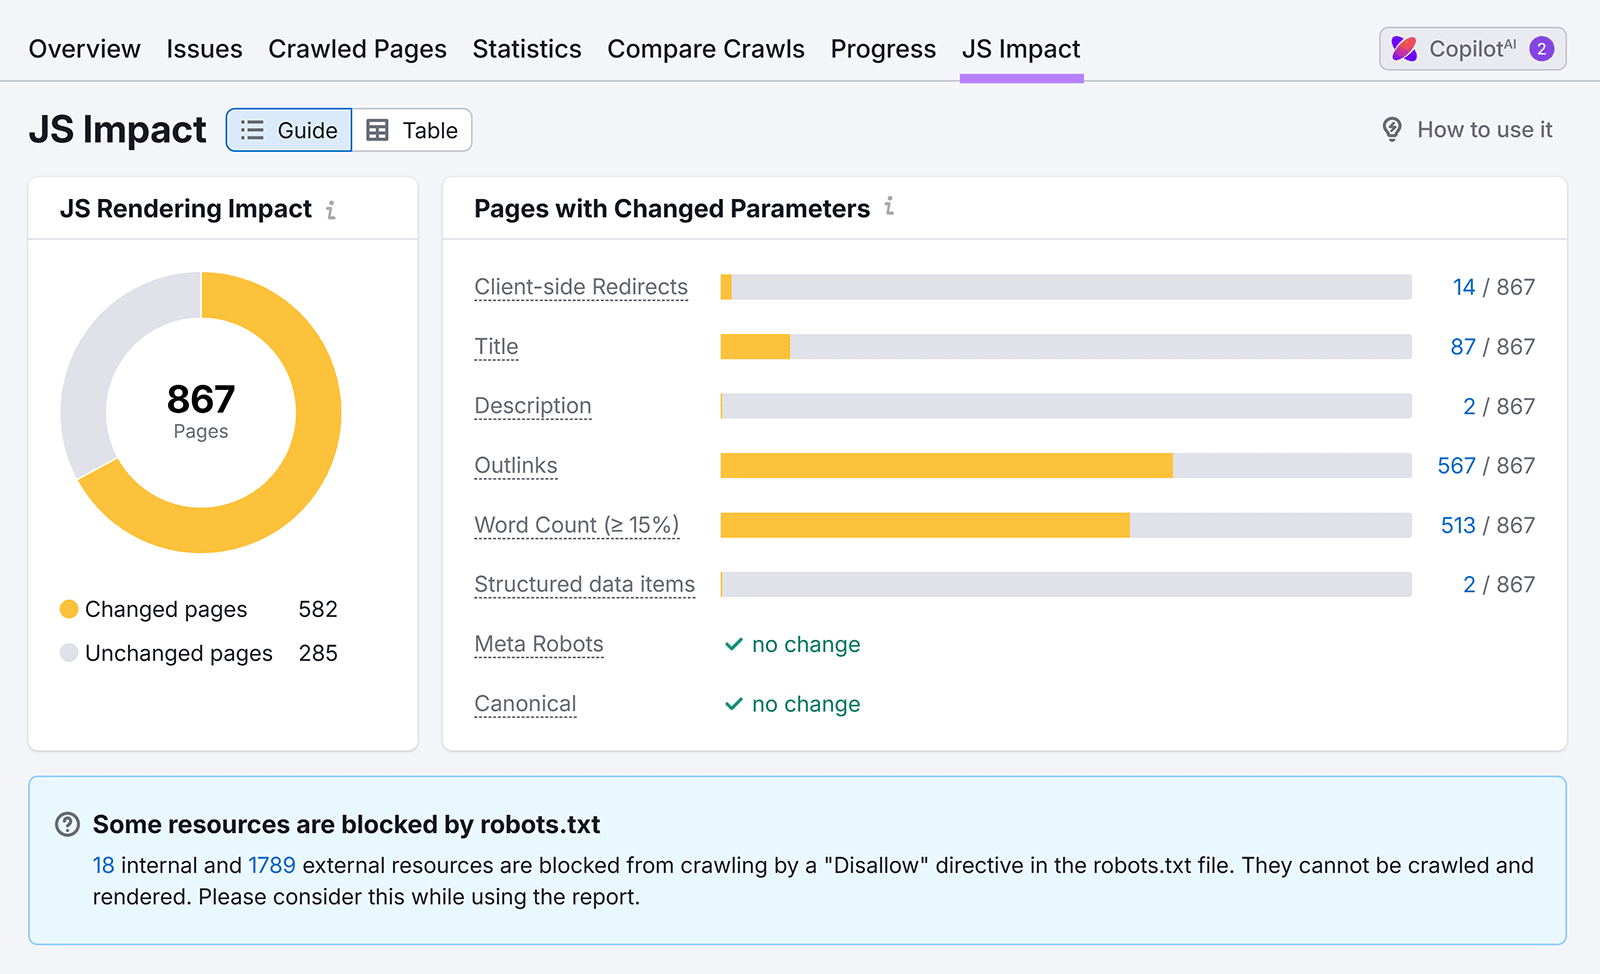Open the Compare Crawls tab
This screenshot has height=974, width=1600.
[x=706, y=48]
